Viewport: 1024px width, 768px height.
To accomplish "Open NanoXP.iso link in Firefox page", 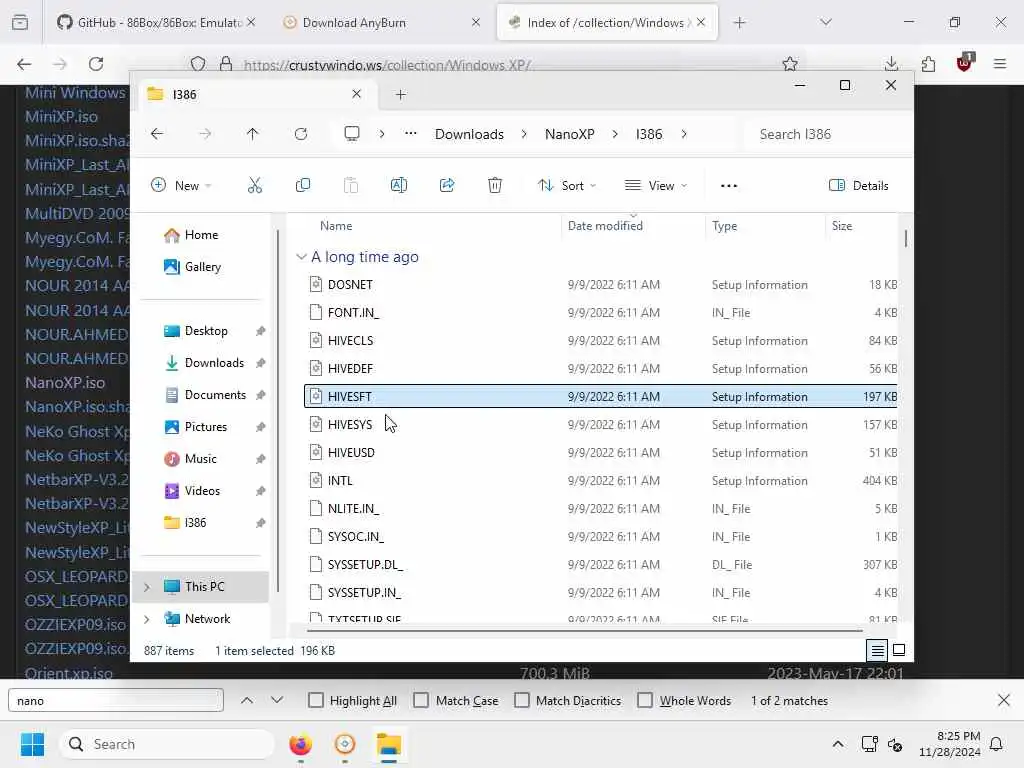I will pyautogui.click(x=65, y=383).
